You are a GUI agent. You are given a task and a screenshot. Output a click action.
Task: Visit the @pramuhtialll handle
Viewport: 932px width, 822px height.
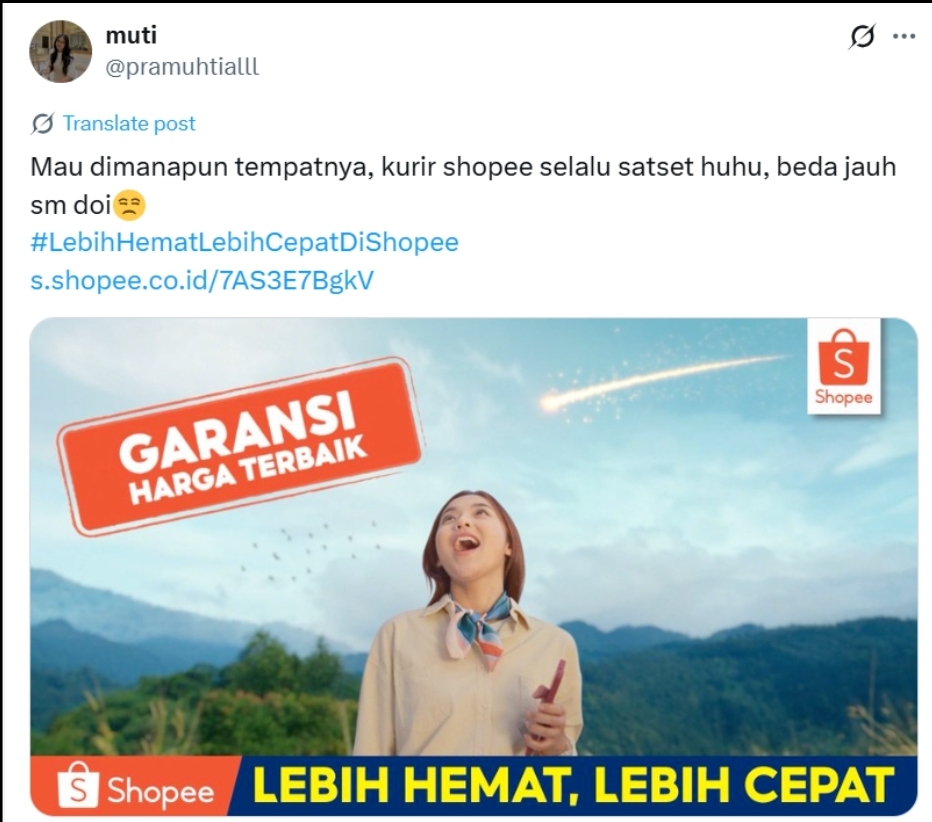coord(182,67)
